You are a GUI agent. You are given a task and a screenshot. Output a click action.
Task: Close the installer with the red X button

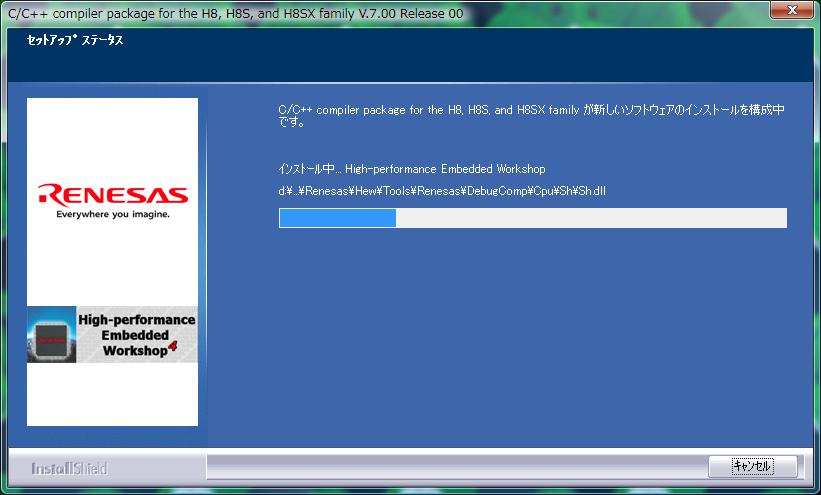point(793,10)
